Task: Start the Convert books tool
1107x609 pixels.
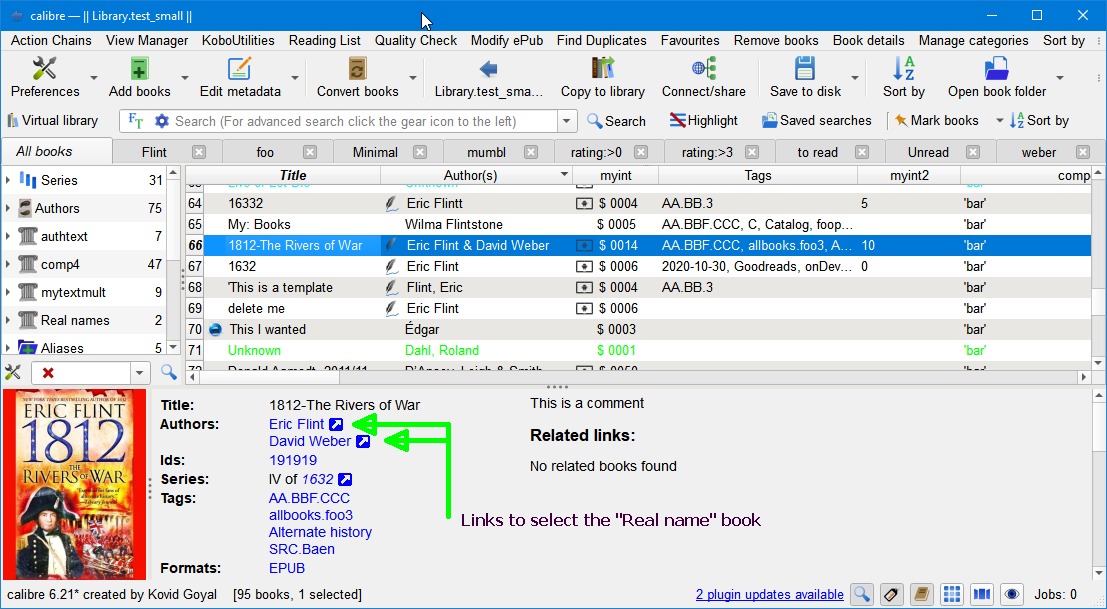Action: (357, 77)
